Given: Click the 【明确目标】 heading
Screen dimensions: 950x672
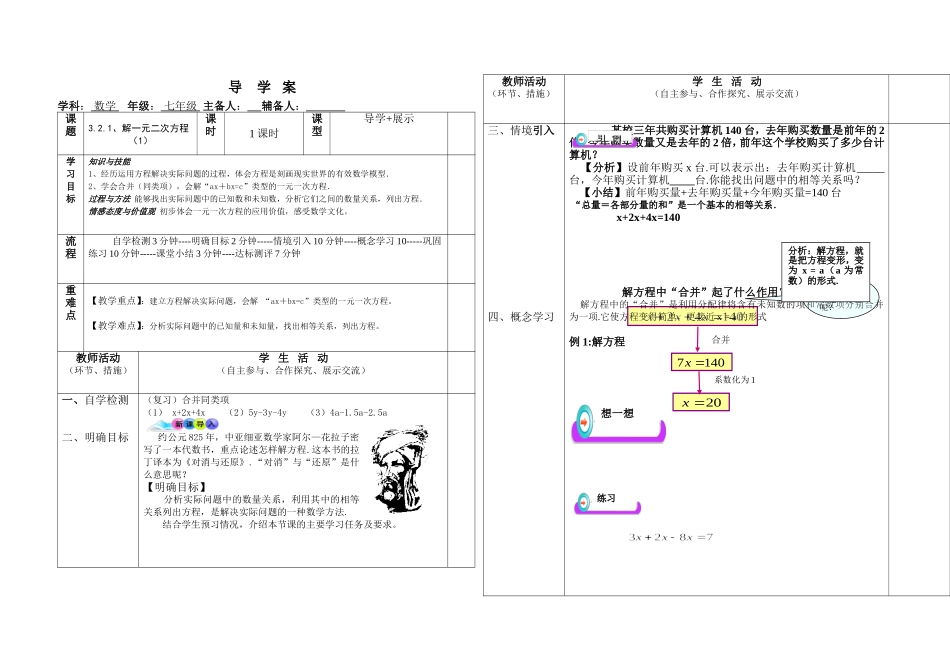Looking at the screenshot, I should 176,487.
